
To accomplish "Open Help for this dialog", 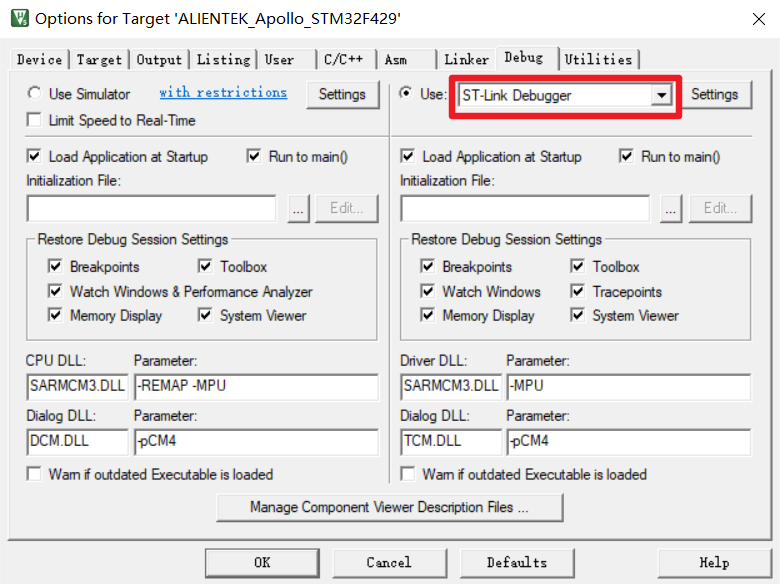I will (714, 563).
